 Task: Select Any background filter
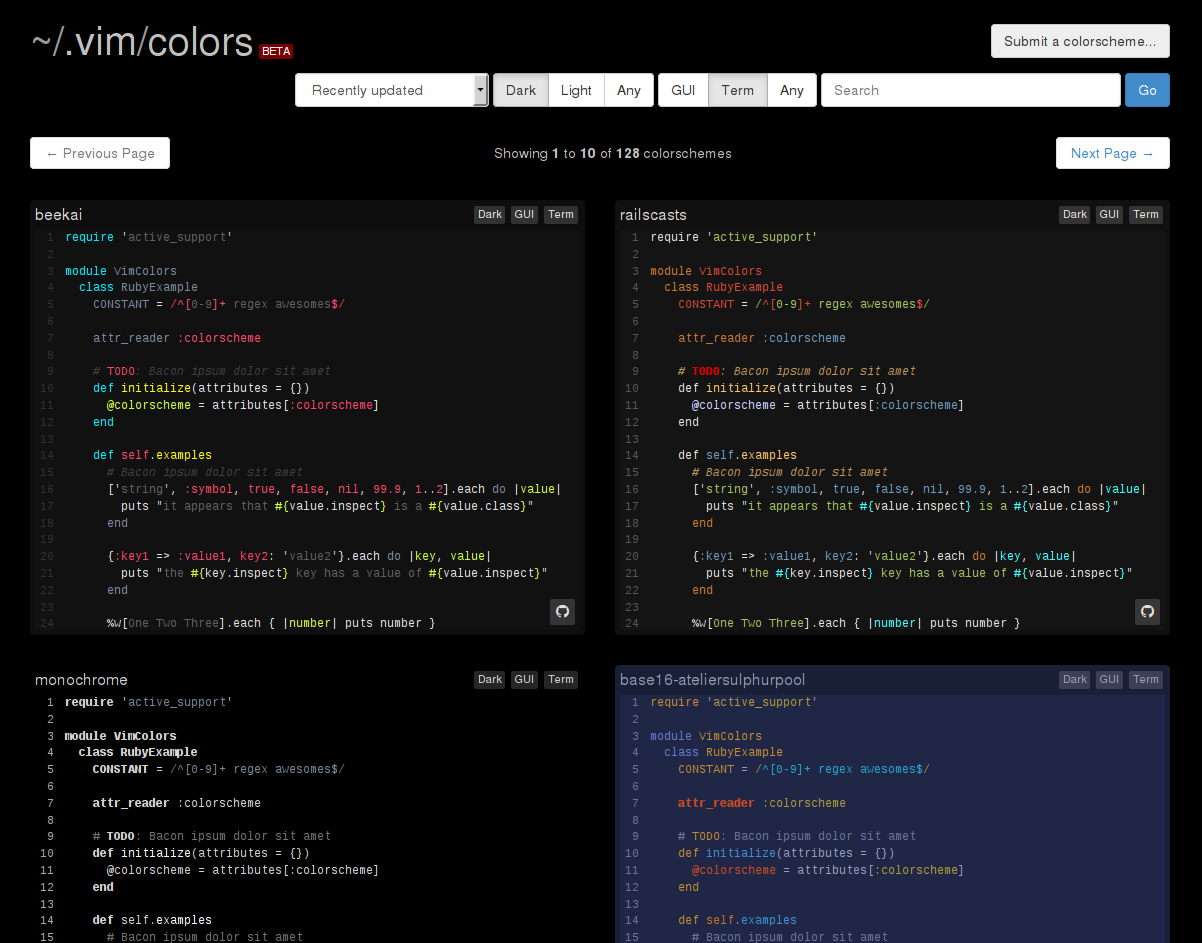click(629, 90)
